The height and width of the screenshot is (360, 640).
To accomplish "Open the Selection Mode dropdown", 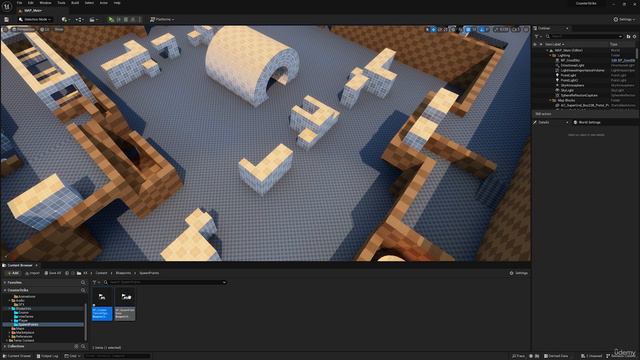I will [35, 19].
